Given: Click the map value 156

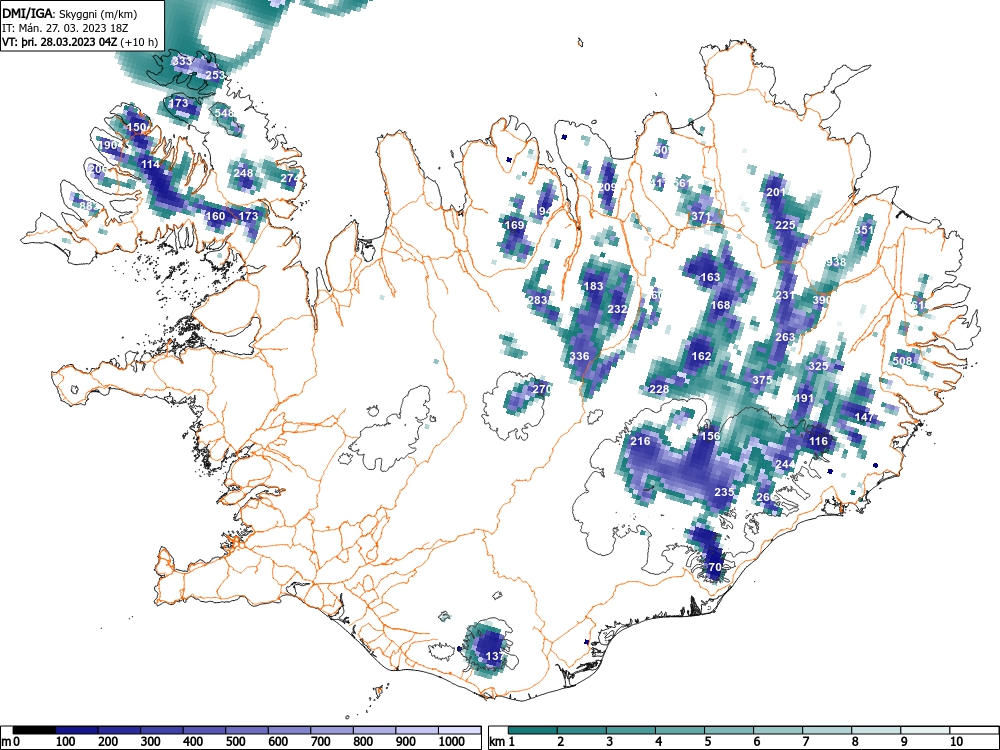Looking at the screenshot, I should click(710, 436).
